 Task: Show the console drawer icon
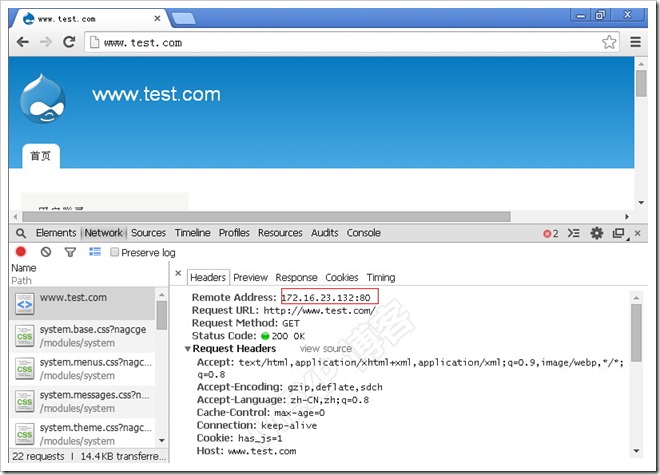573,233
